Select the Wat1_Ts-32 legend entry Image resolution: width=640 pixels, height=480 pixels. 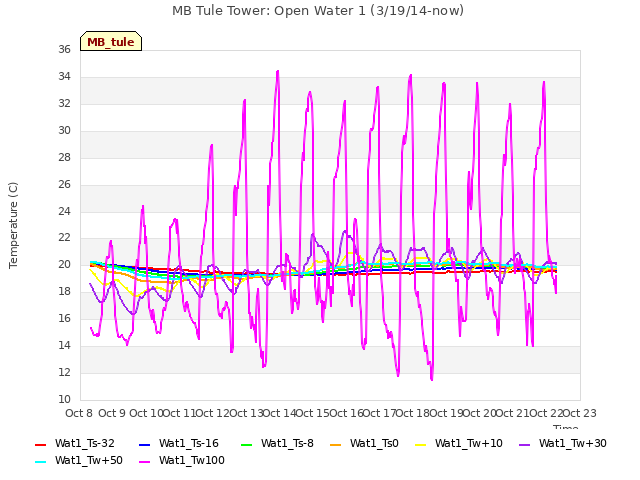coord(75,443)
